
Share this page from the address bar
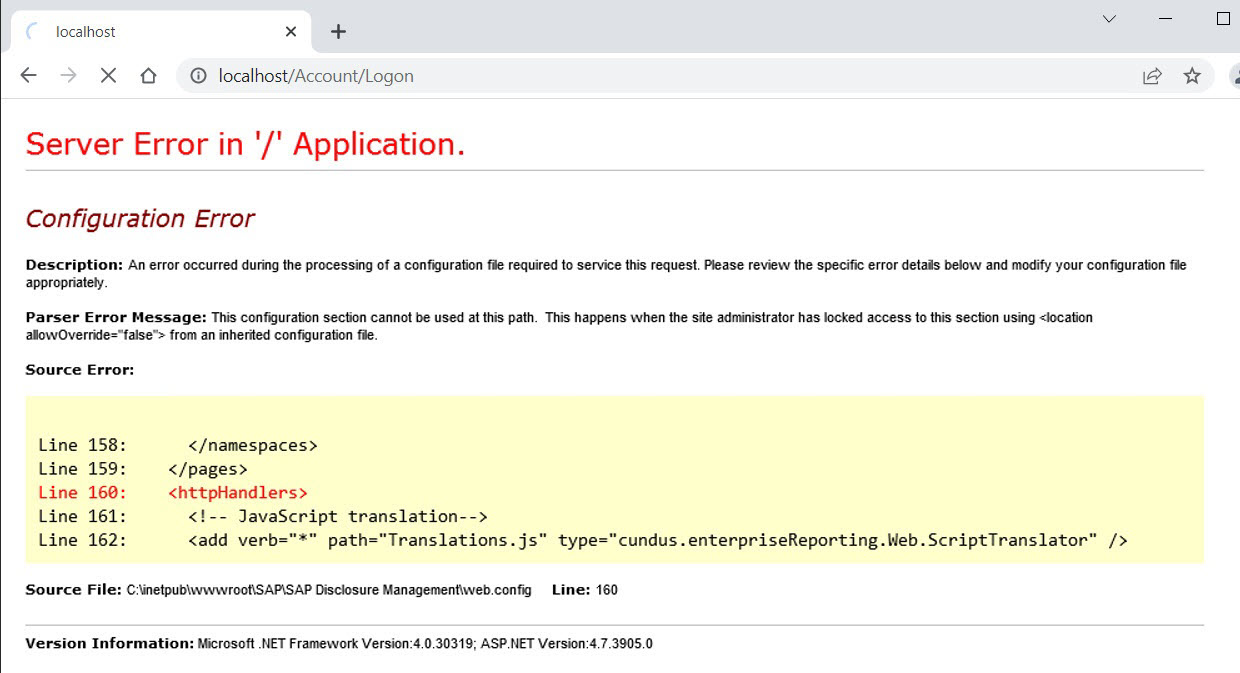point(1152,76)
